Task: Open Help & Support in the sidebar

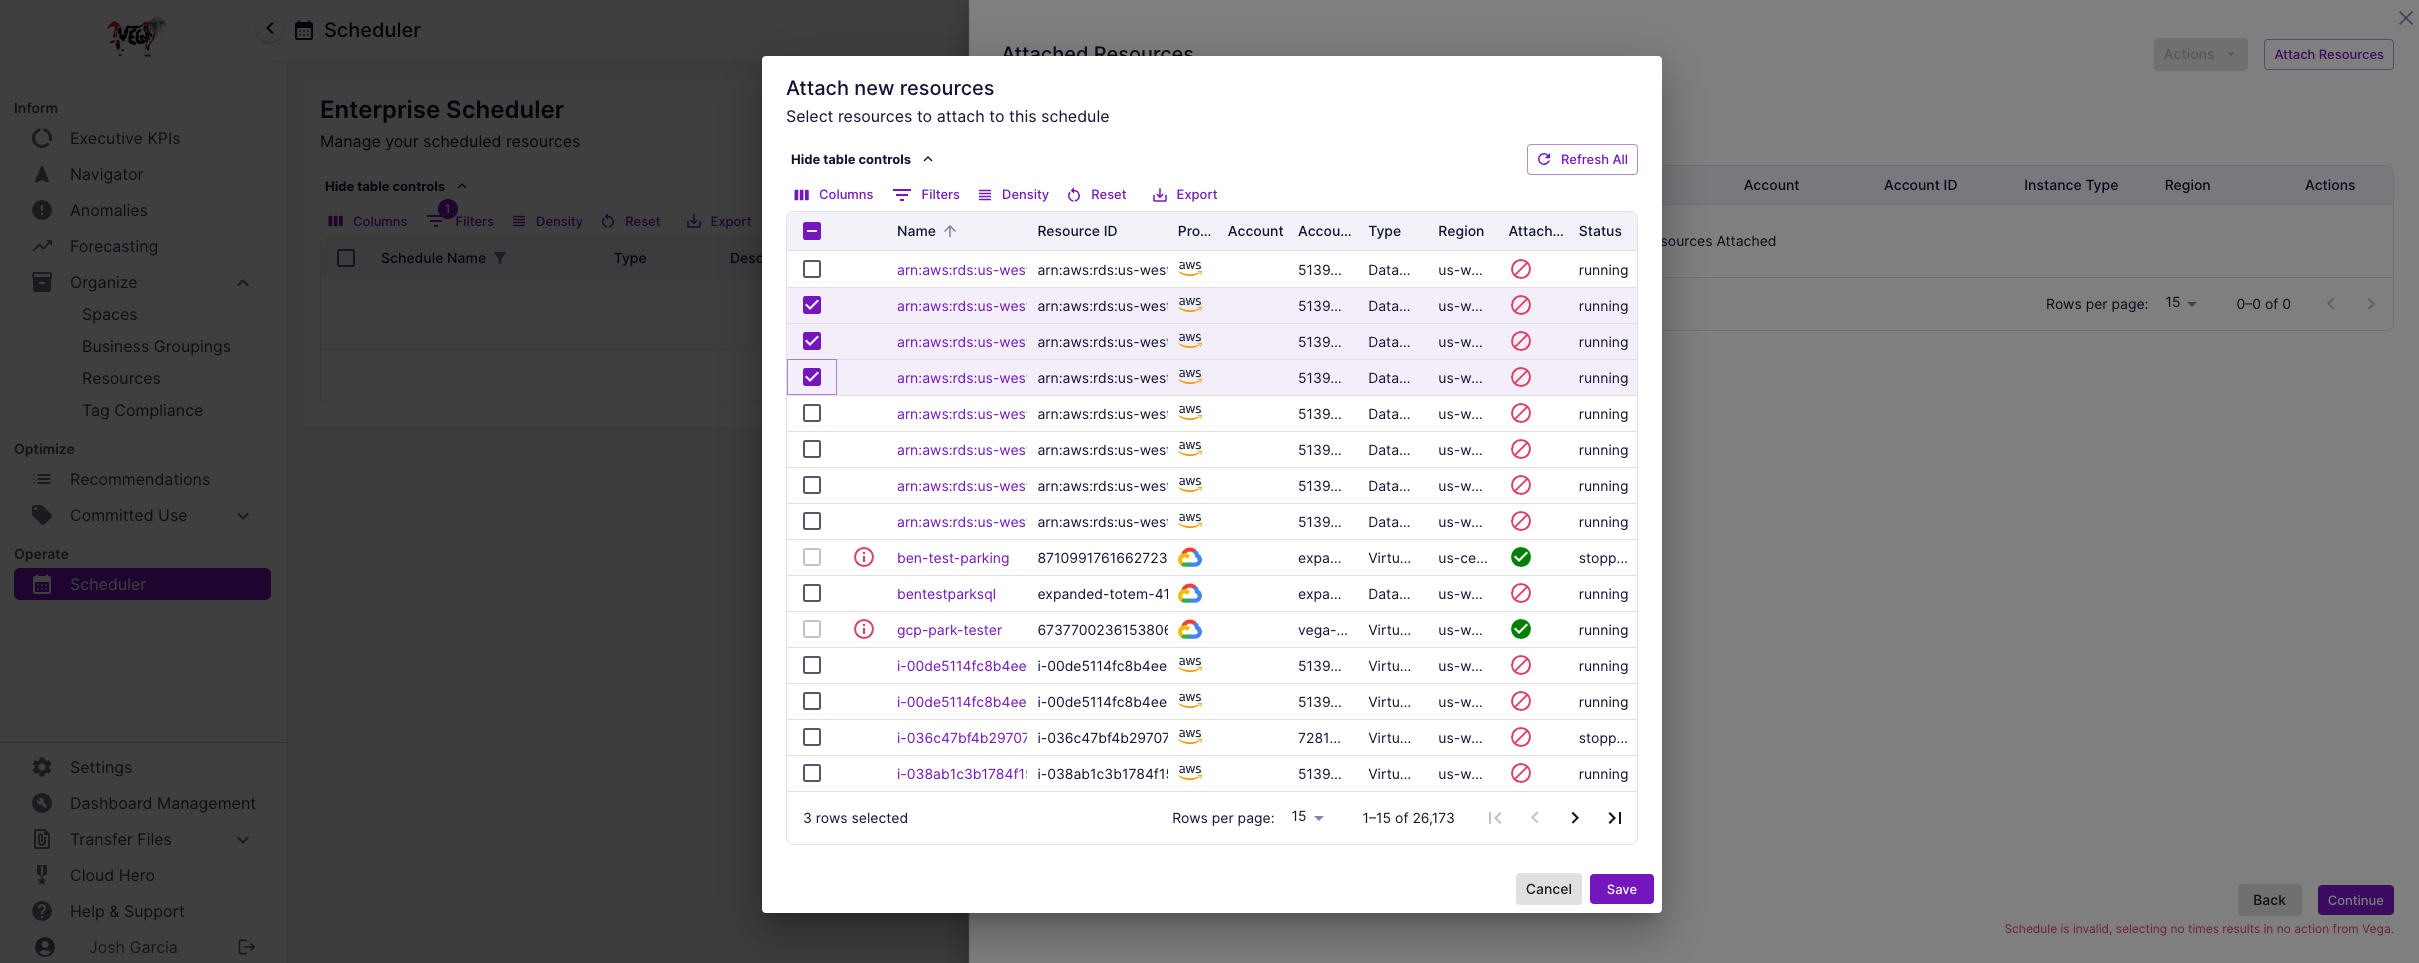Action: pos(127,912)
